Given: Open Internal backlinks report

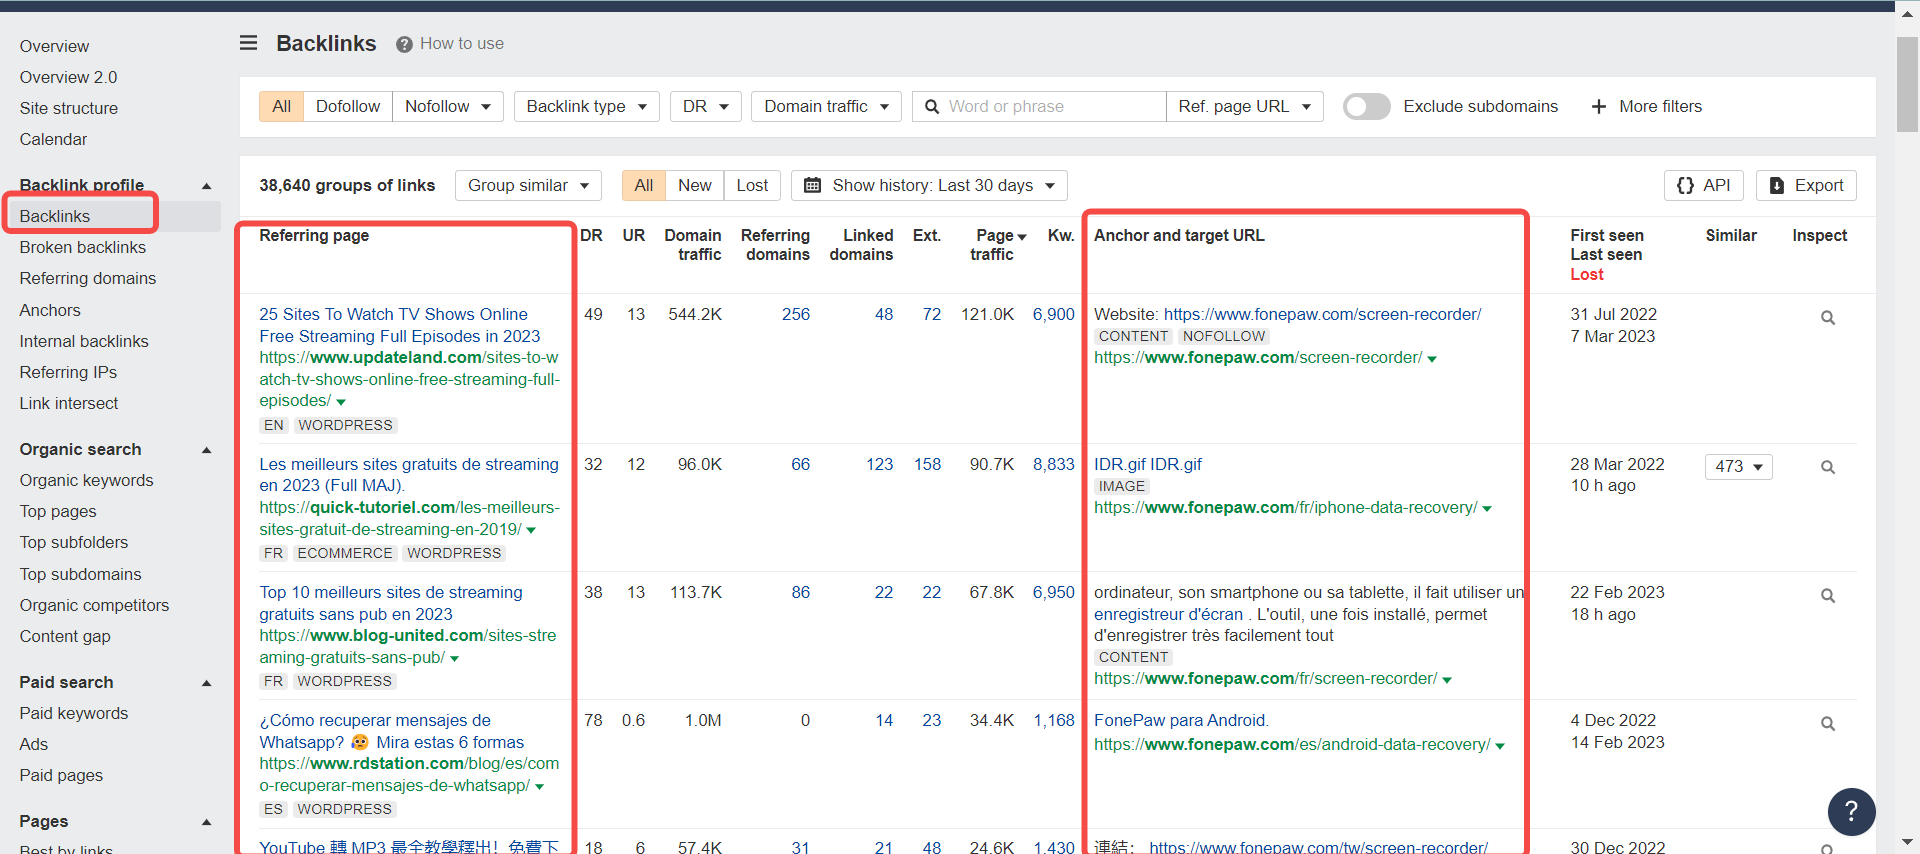Looking at the screenshot, I should tap(83, 341).
